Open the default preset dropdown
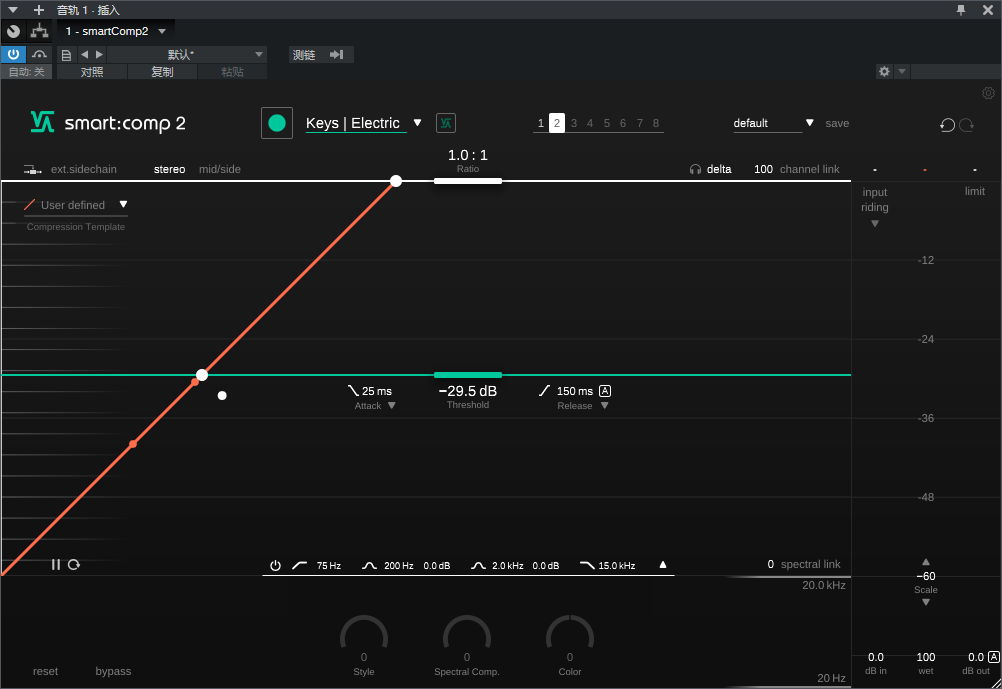 pos(810,123)
